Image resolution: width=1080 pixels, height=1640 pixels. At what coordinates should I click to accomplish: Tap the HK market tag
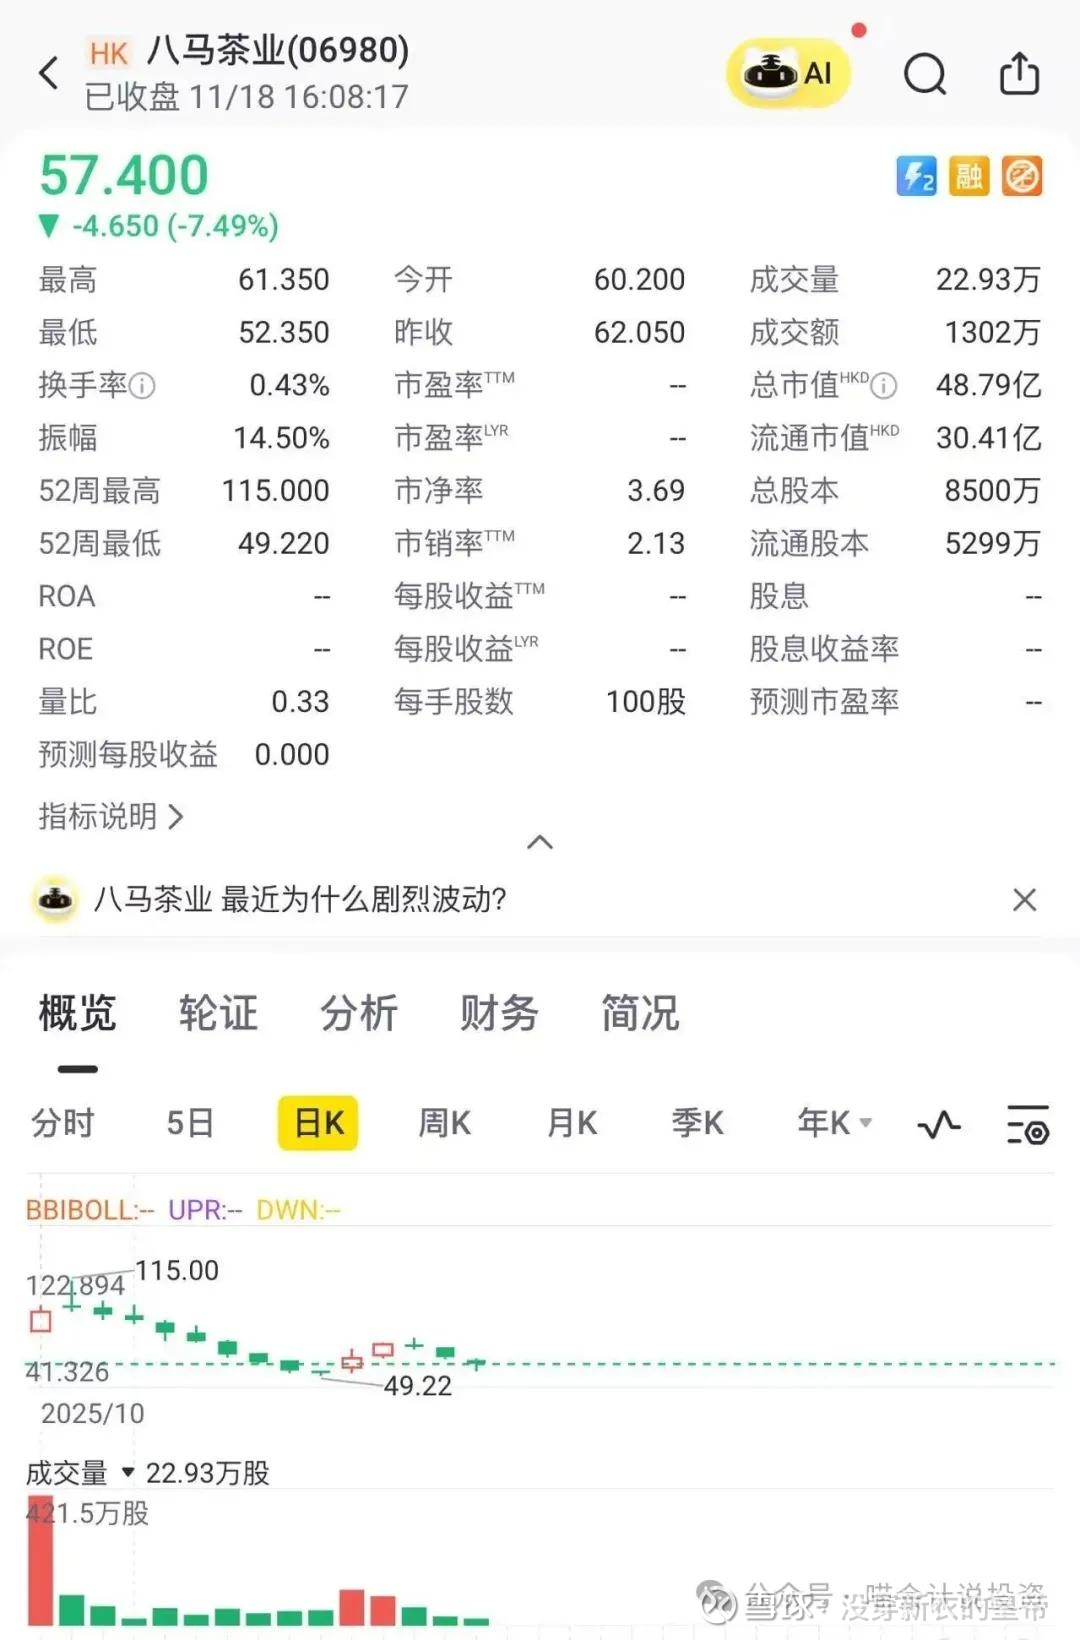pyautogui.click(x=109, y=53)
